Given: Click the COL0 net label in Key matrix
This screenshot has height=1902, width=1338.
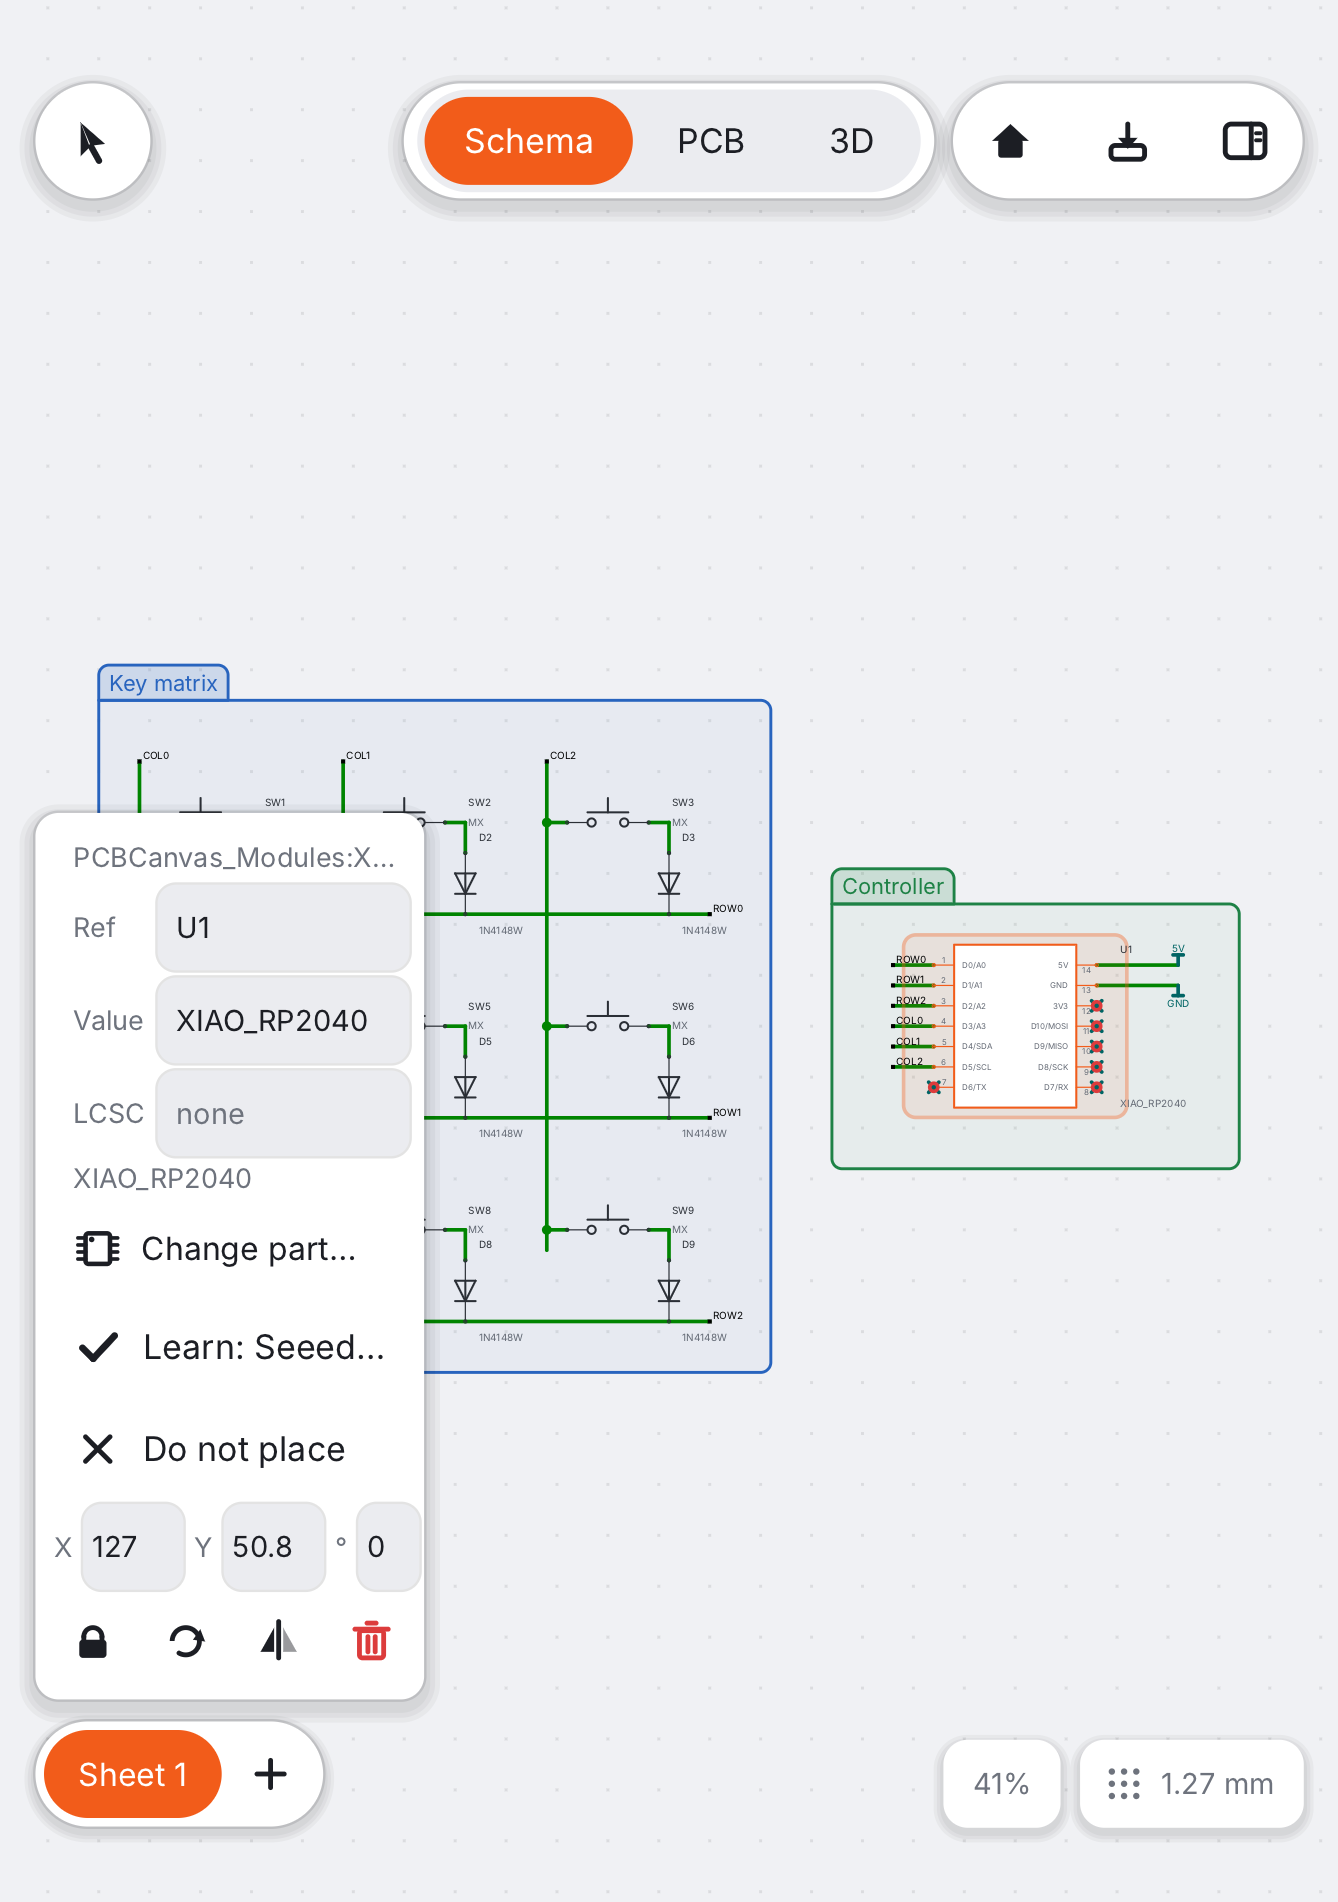Looking at the screenshot, I should coord(156,756).
